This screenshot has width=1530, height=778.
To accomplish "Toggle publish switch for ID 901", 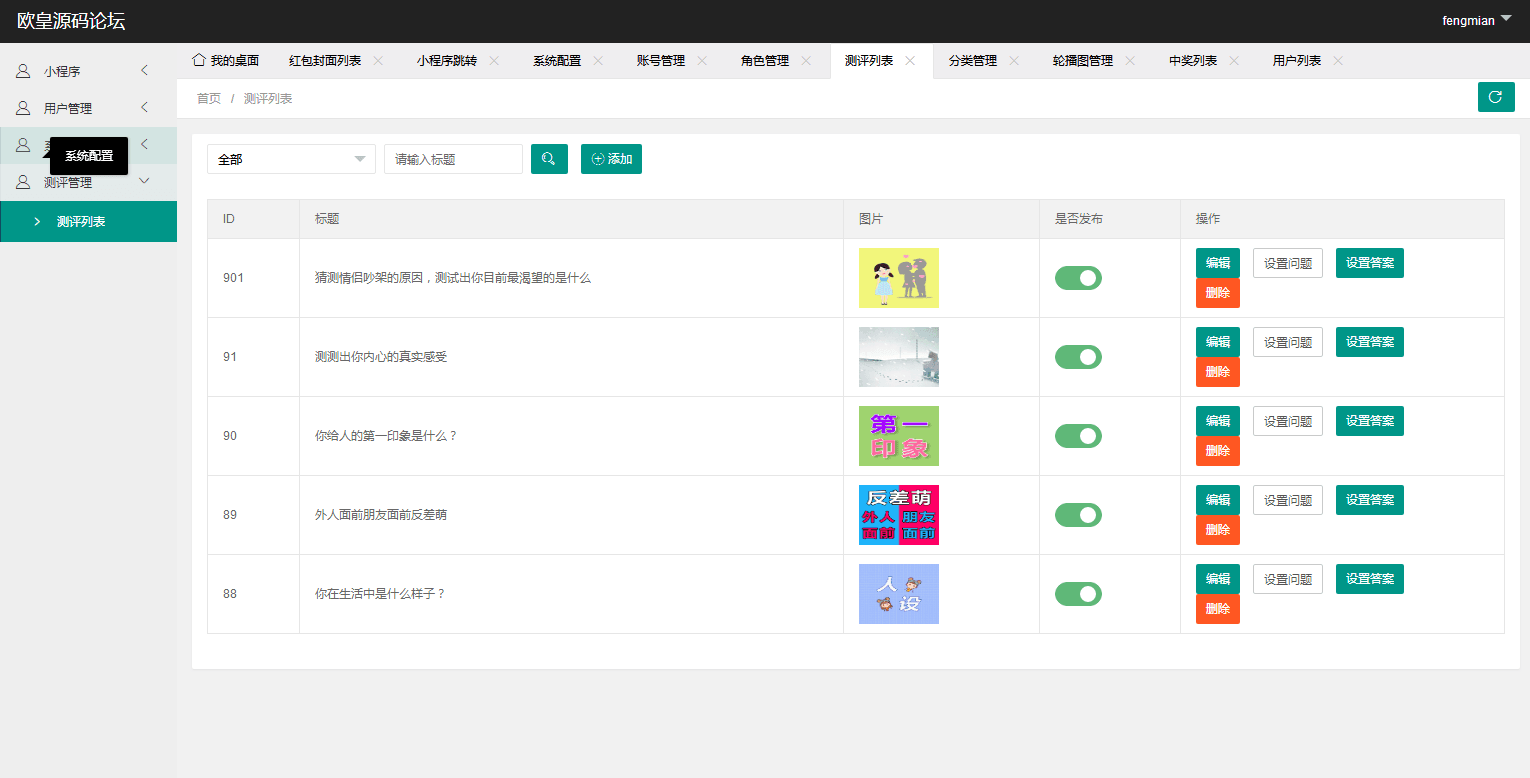I will point(1078,278).
